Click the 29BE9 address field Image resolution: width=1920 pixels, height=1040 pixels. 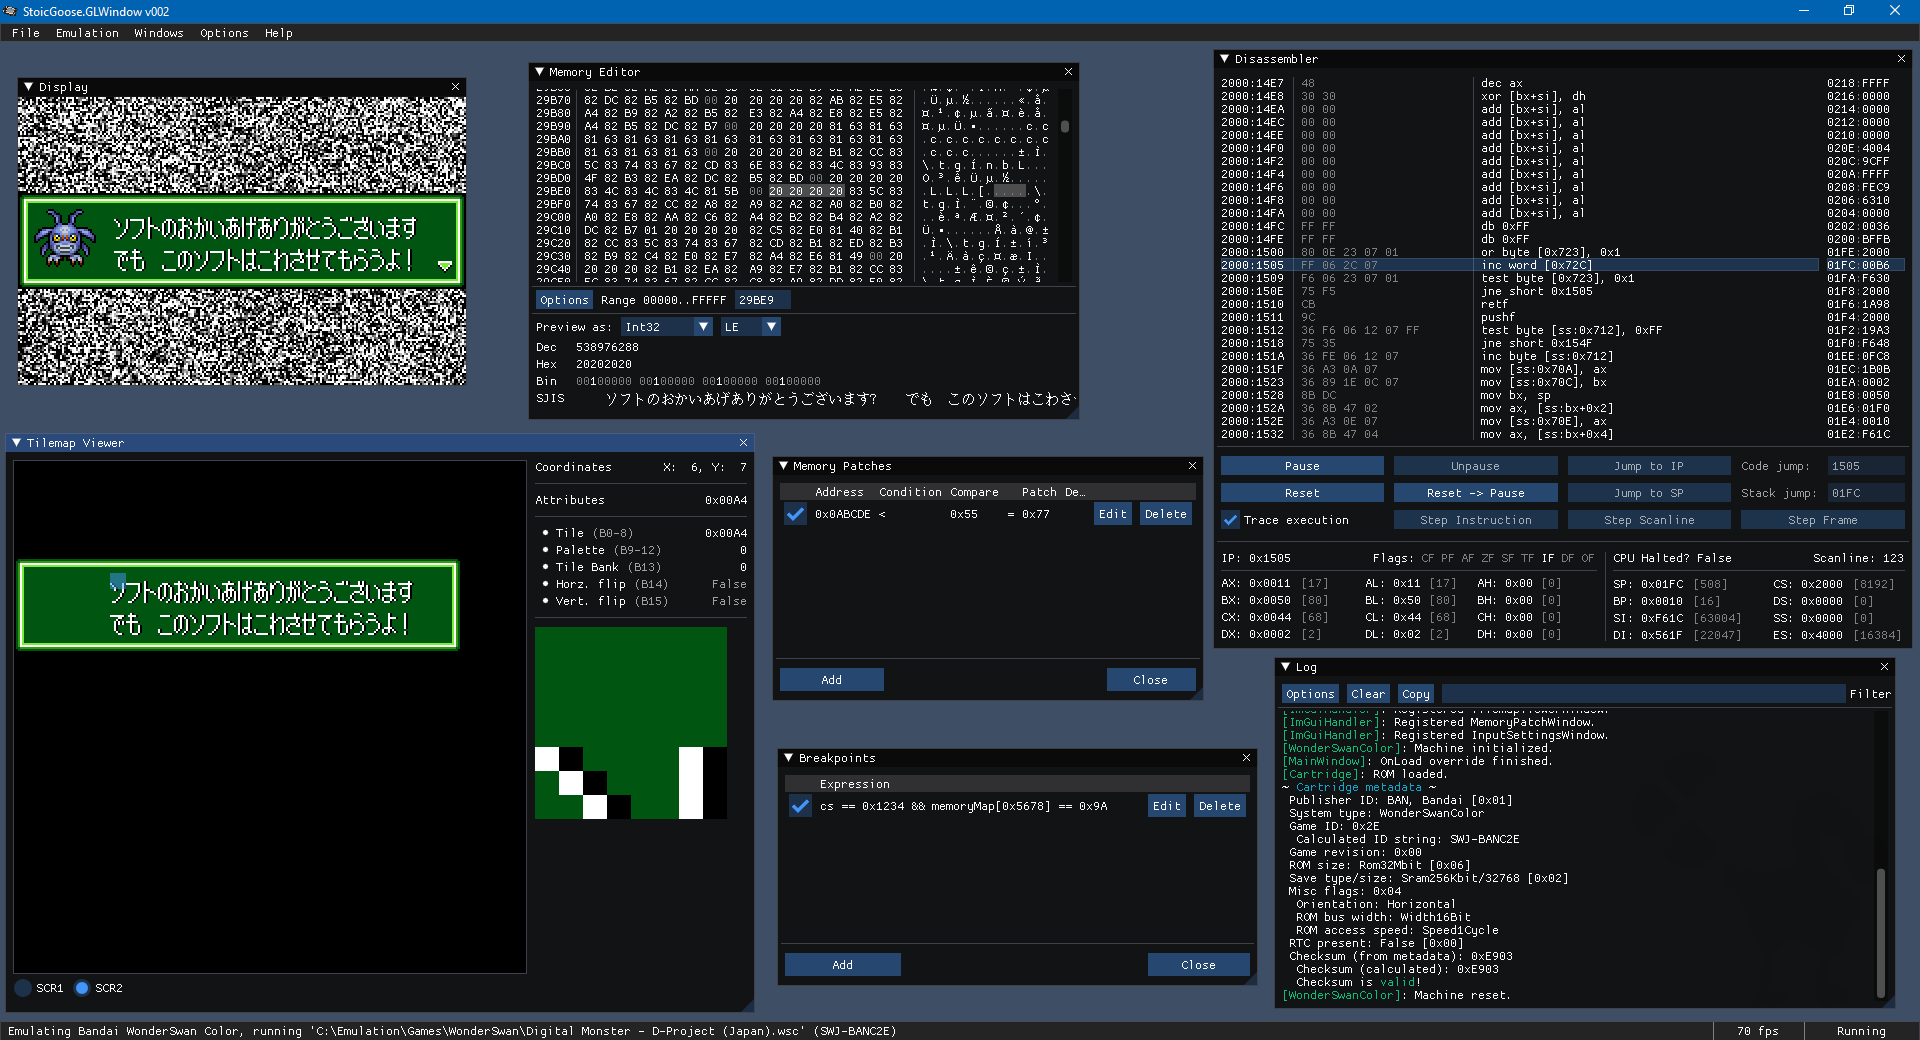(762, 300)
